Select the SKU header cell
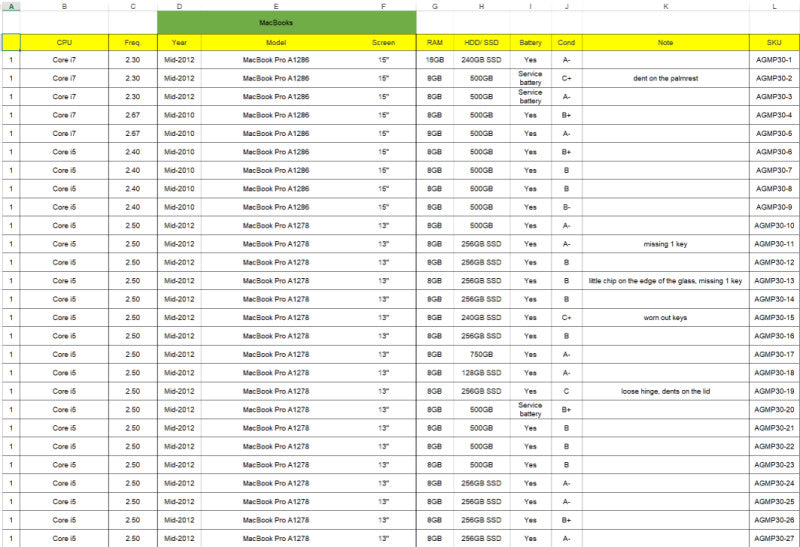800x547 pixels. 774,42
